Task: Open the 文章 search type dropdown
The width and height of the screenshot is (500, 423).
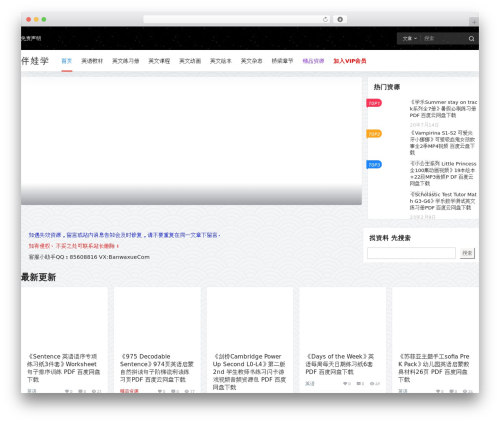Action: click(x=410, y=39)
